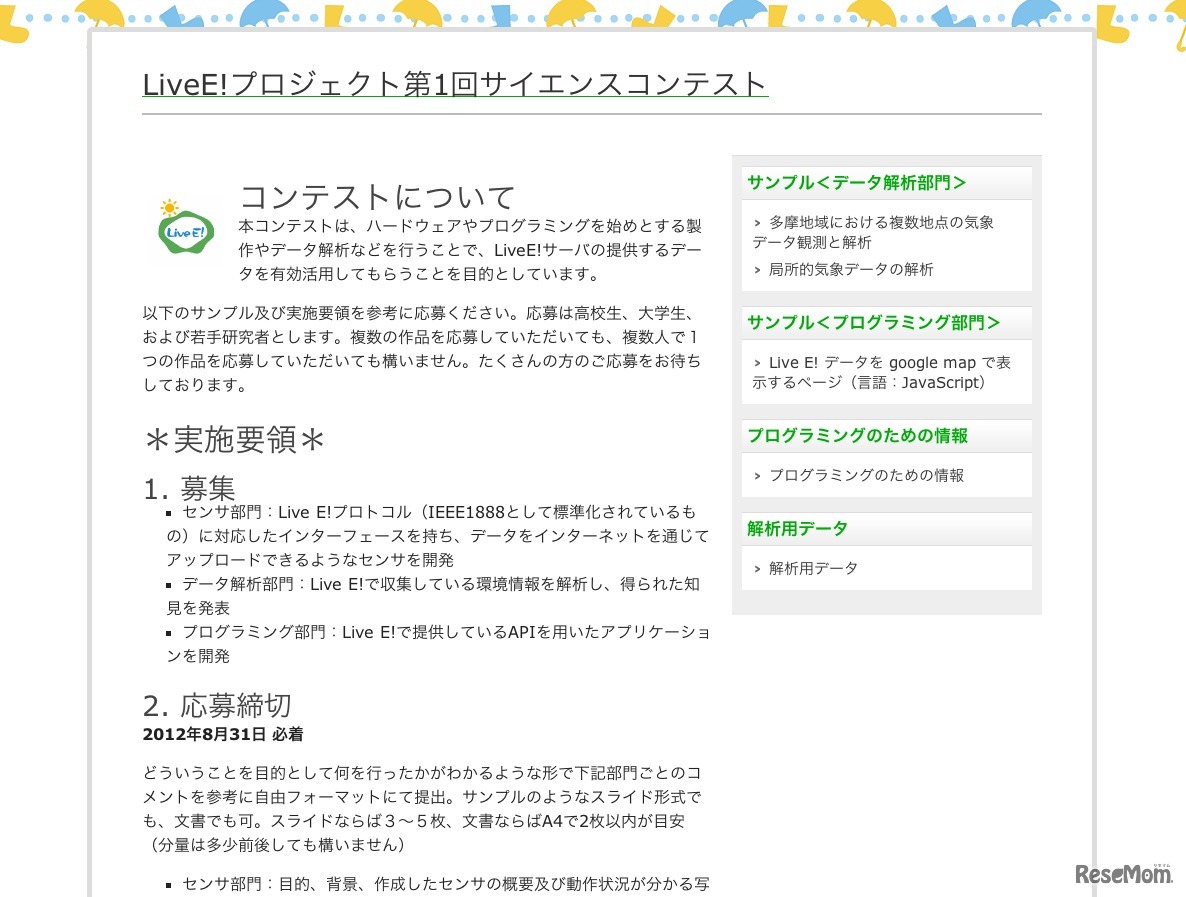Image resolution: width=1186 pixels, height=897 pixels.
Task: Open 多摩地域における複数地点の気象データ観測と解析 sample link
Action: click(874, 232)
